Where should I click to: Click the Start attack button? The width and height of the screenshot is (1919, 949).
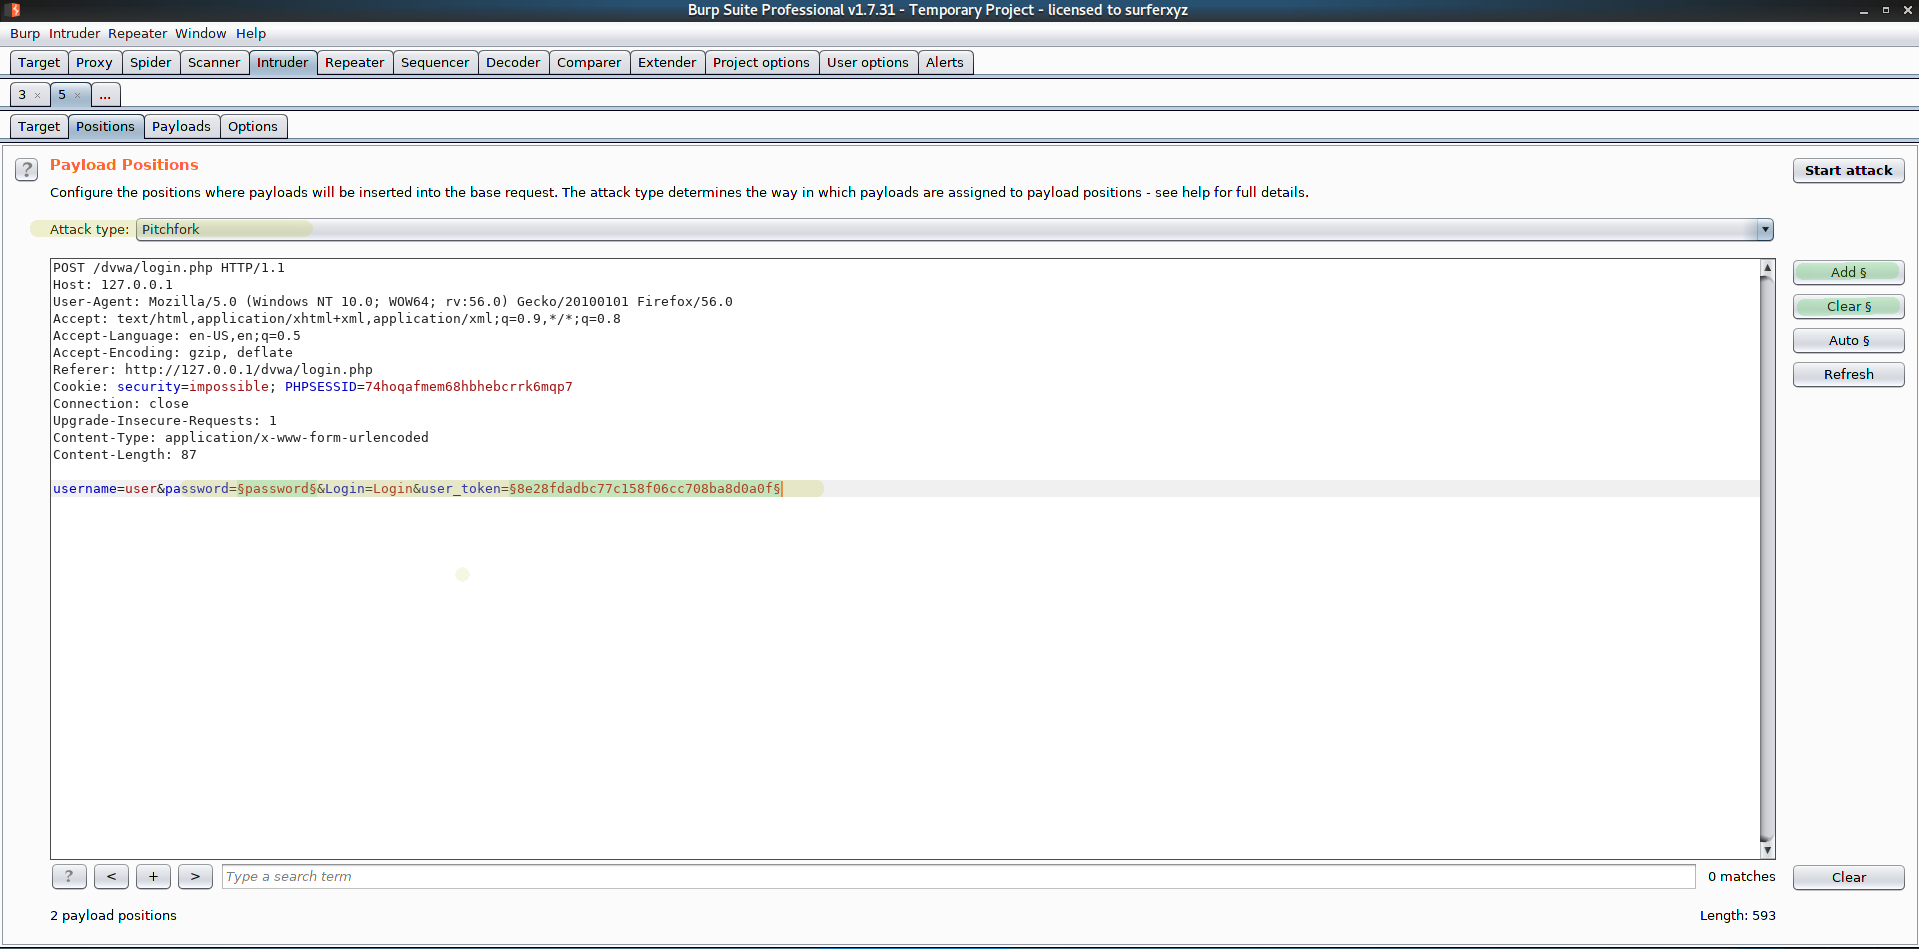(1848, 171)
